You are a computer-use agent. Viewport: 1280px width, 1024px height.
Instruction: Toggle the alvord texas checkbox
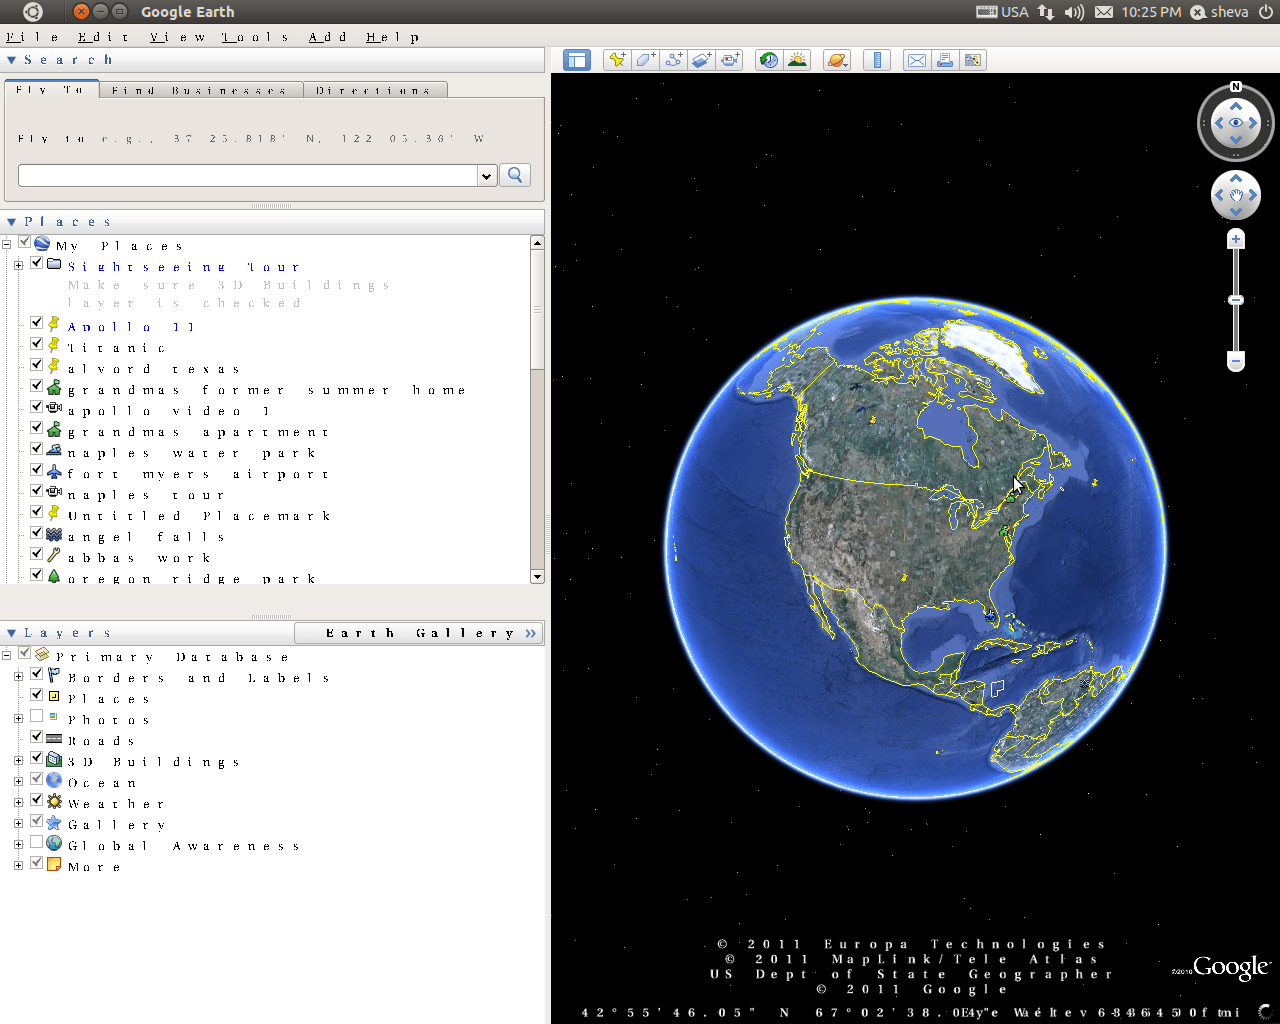[x=37, y=365]
